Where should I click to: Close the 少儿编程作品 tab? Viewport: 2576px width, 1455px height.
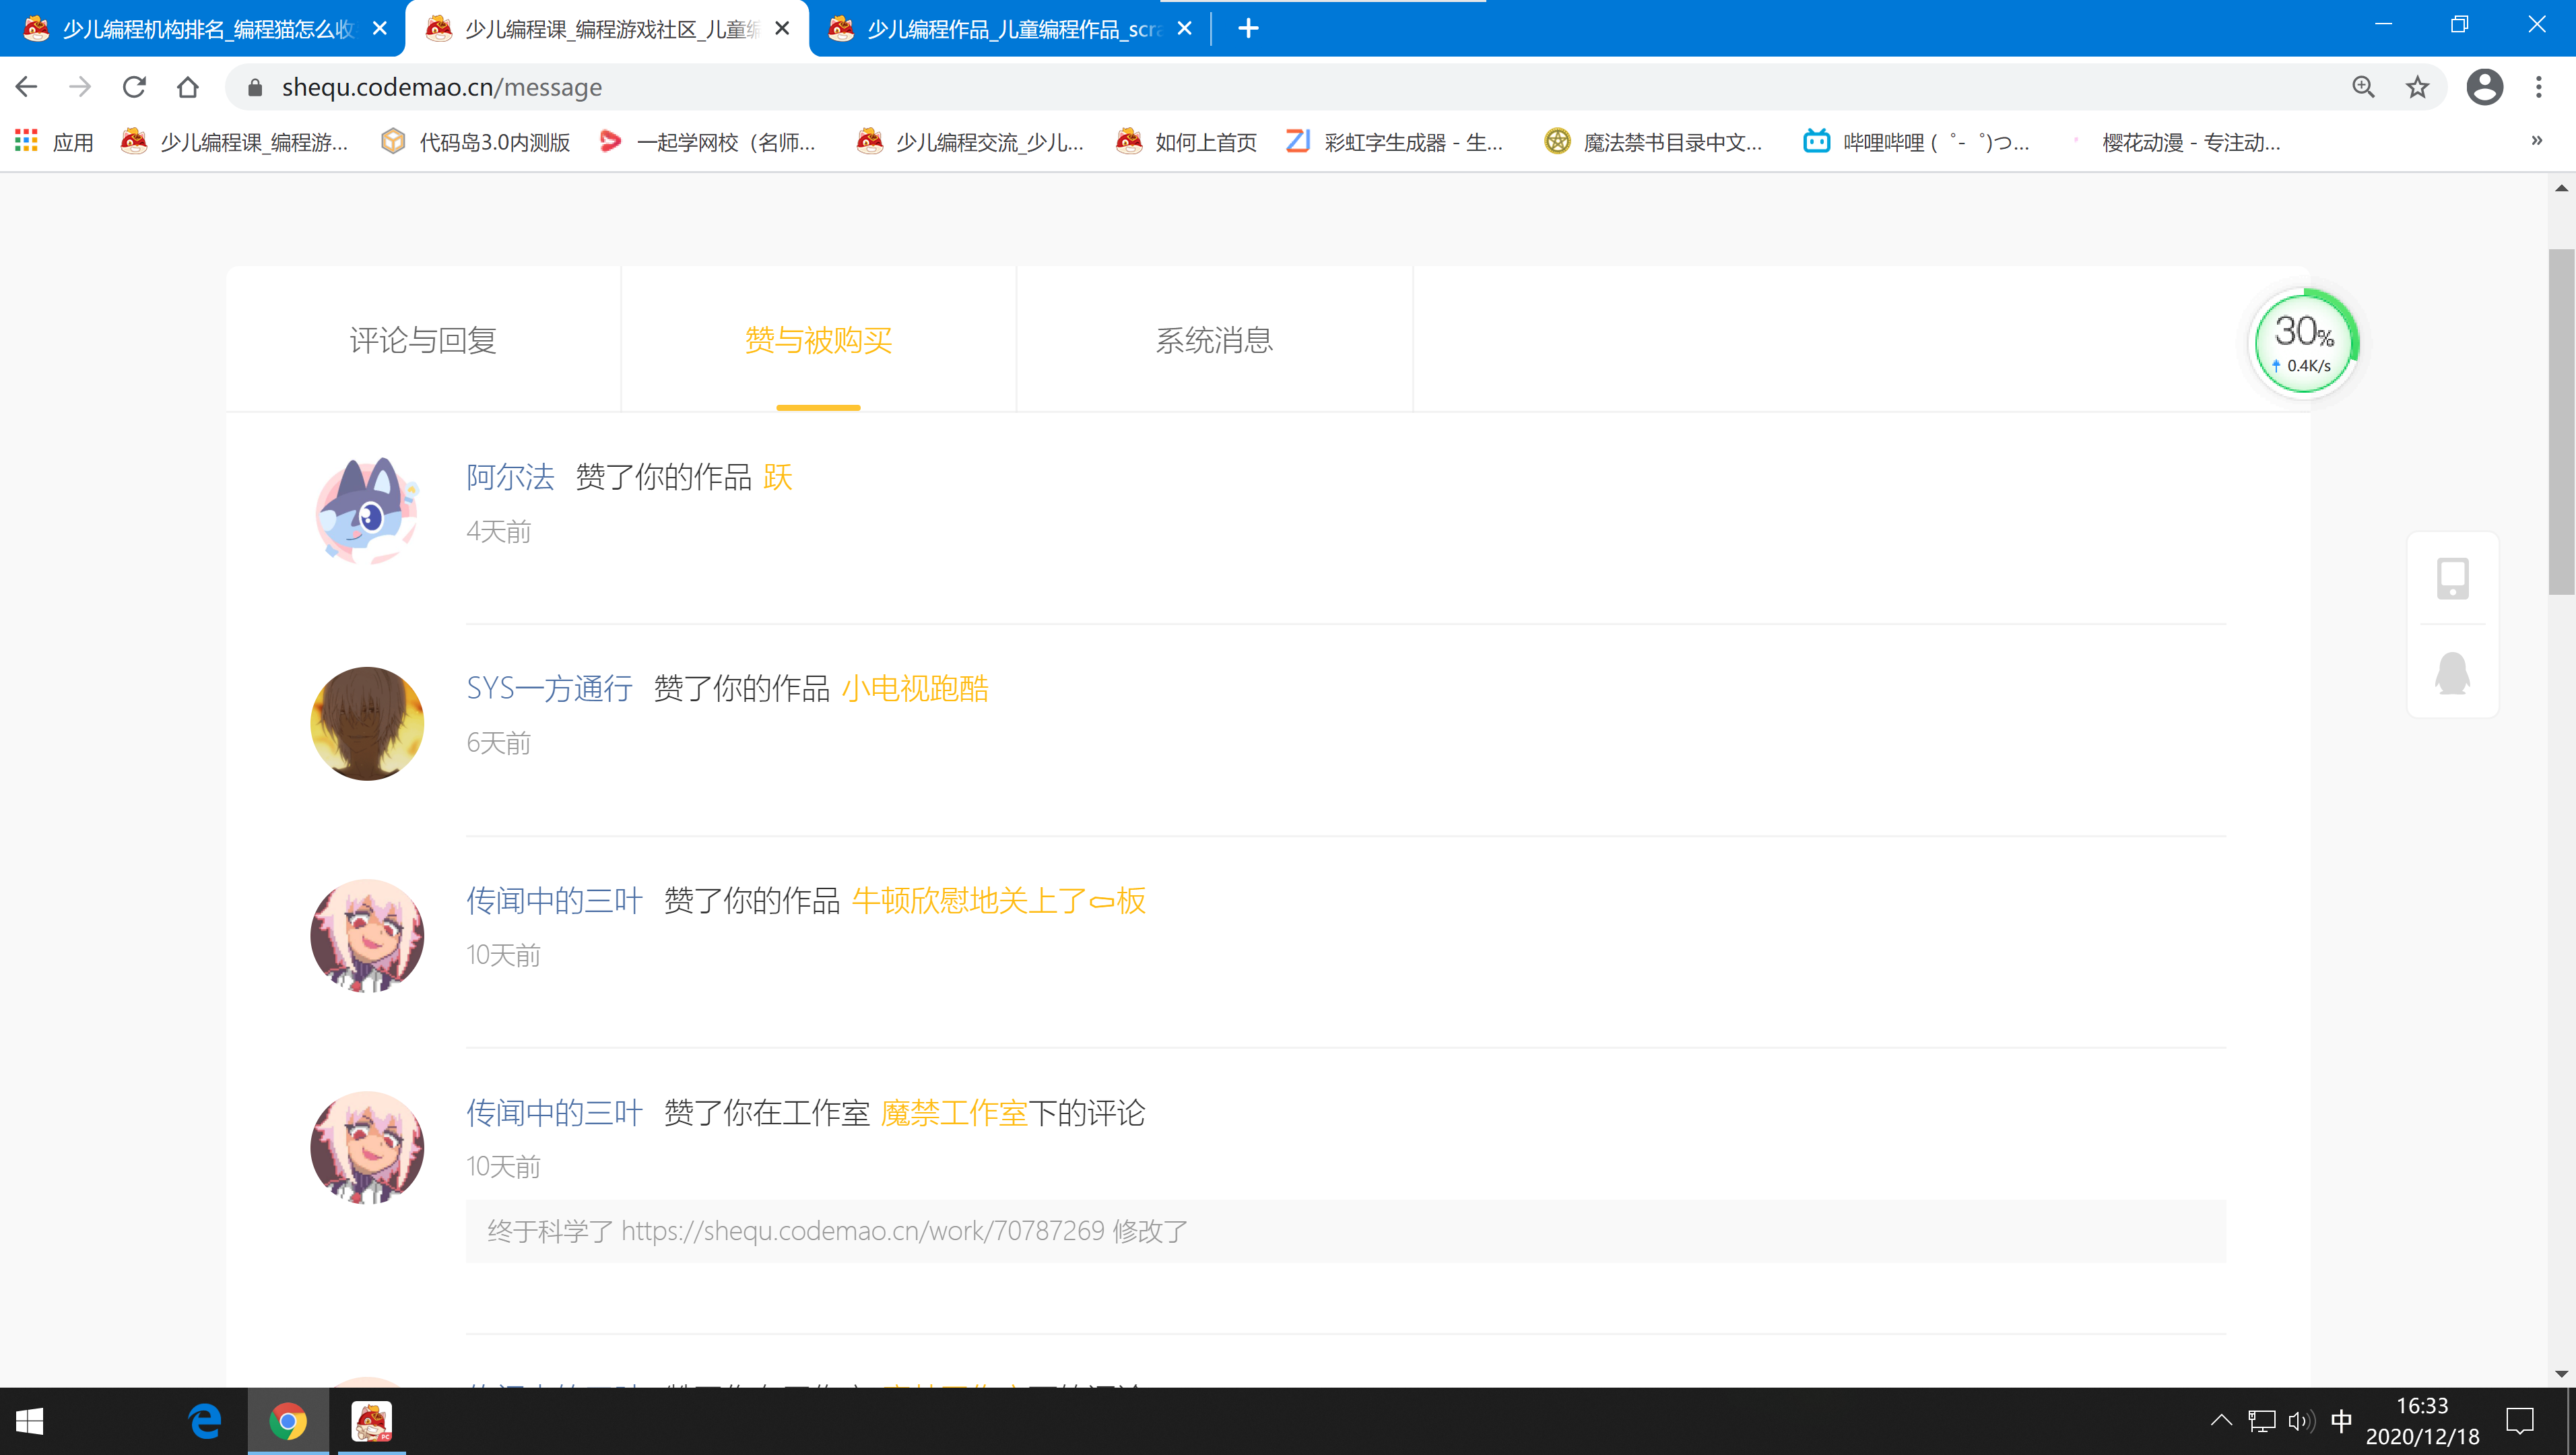pos(1185,29)
